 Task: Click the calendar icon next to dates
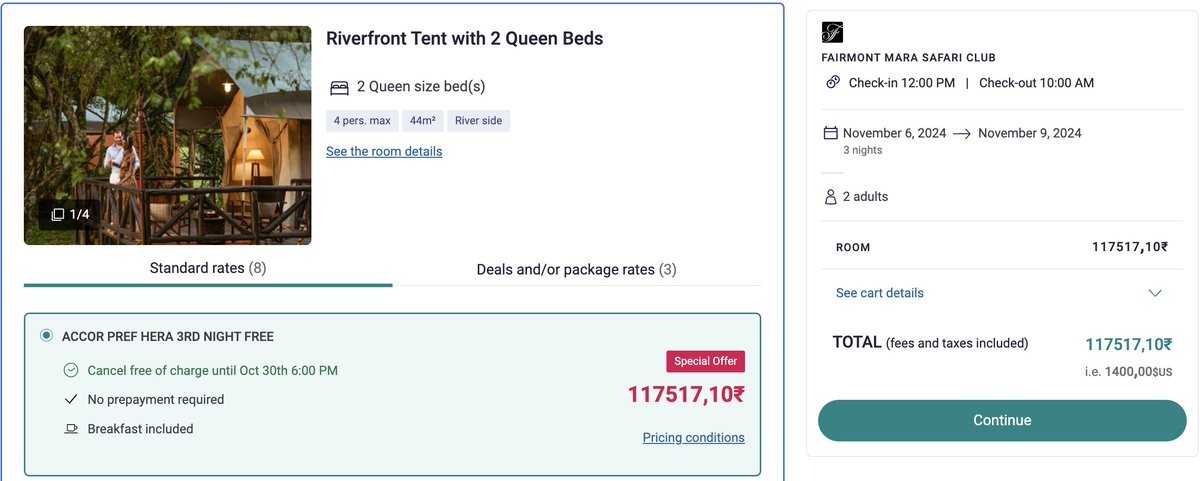[x=830, y=133]
